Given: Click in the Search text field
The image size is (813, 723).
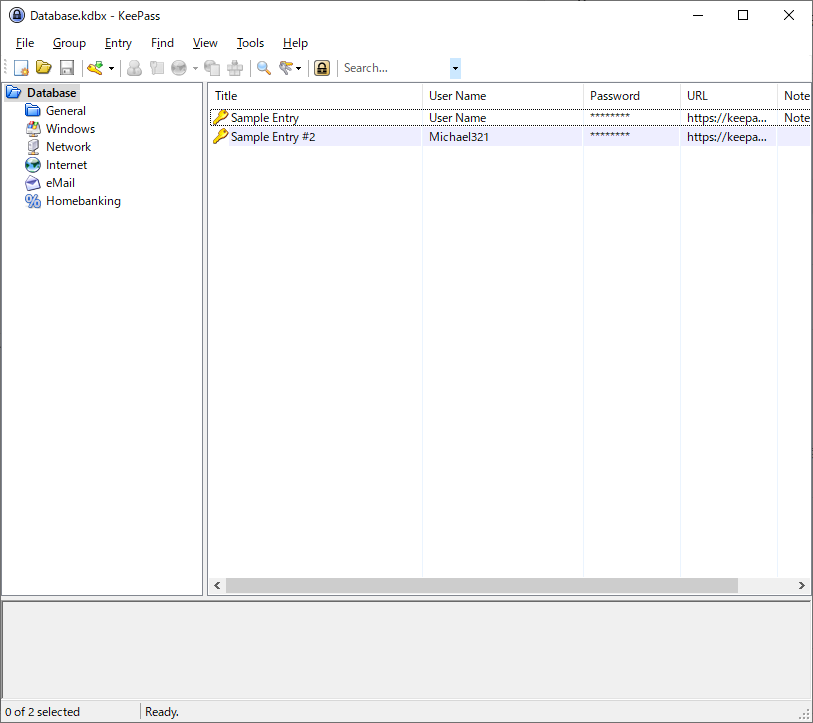Looking at the screenshot, I should point(394,68).
